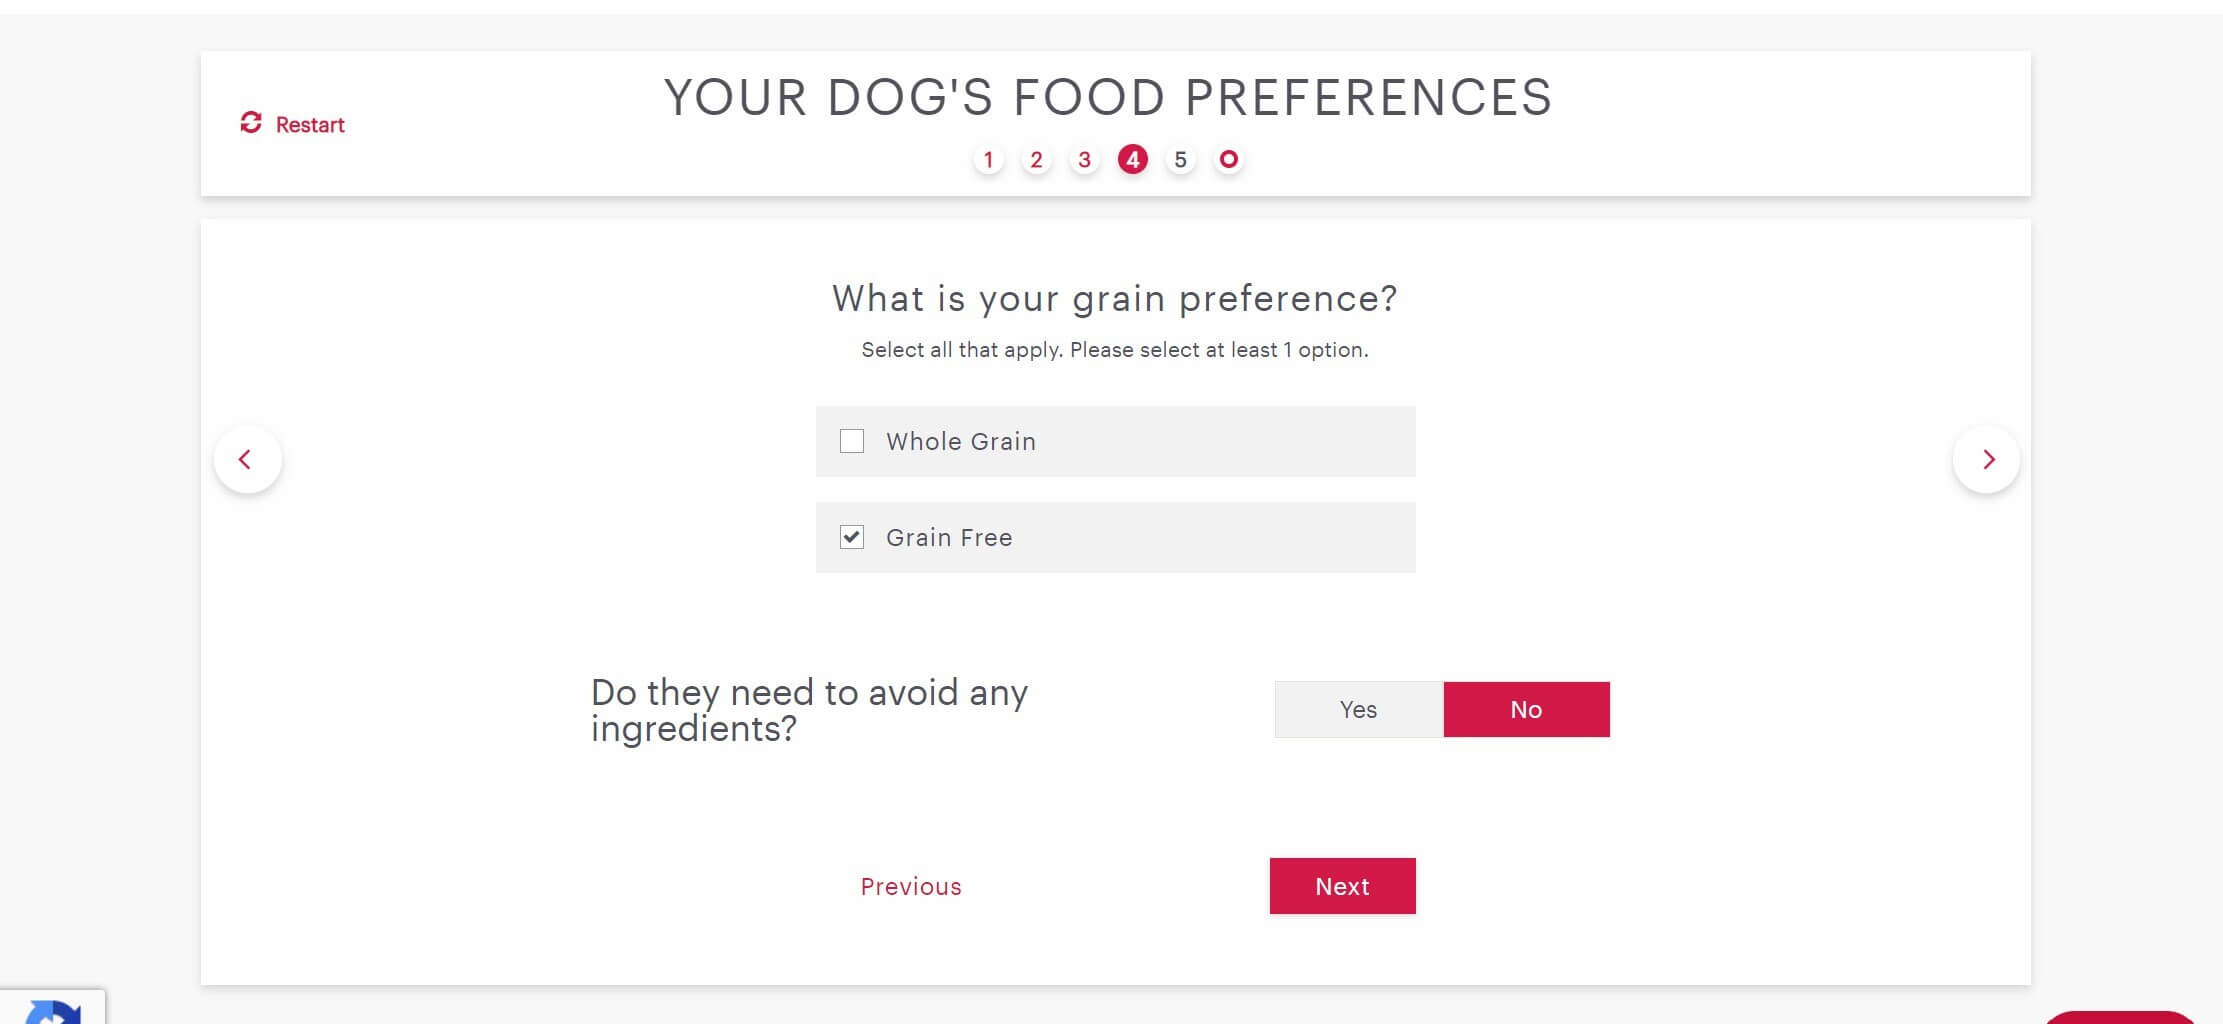Click the Restart refresh icon
This screenshot has width=2223, height=1024.
pos(251,123)
